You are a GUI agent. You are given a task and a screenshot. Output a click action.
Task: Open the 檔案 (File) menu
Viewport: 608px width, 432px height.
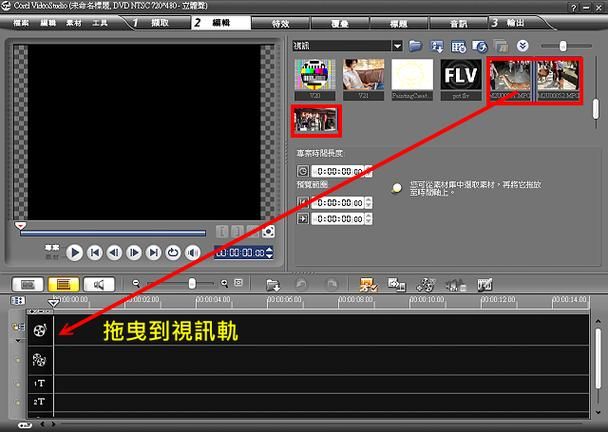point(21,23)
